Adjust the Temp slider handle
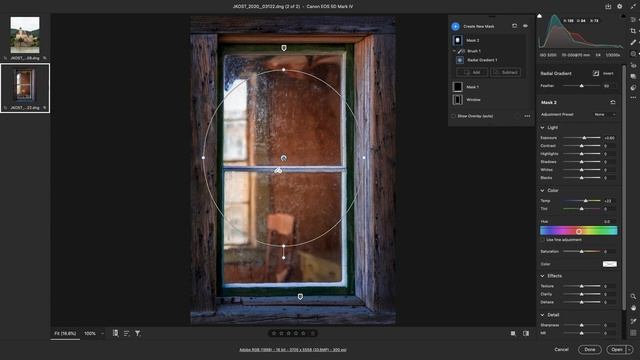Screen dimensions: 640x360 (586, 201)
